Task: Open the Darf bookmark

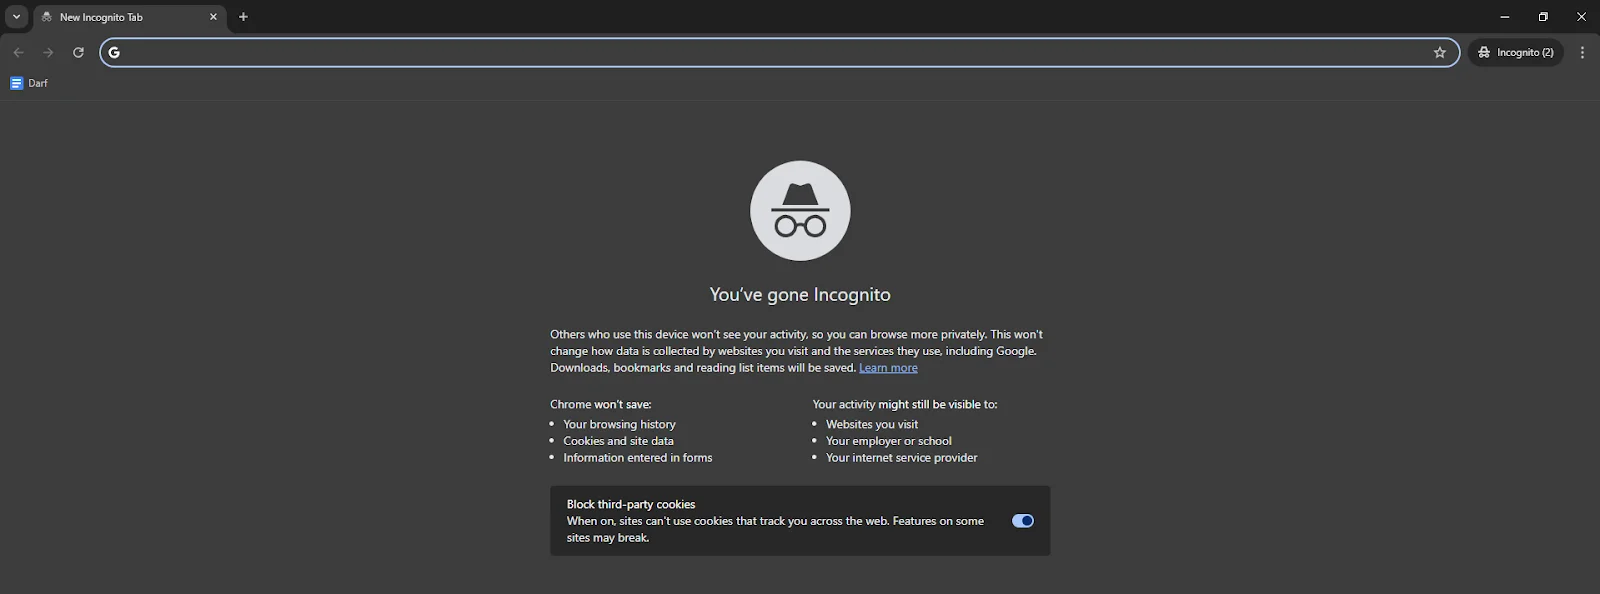Action: (29, 83)
